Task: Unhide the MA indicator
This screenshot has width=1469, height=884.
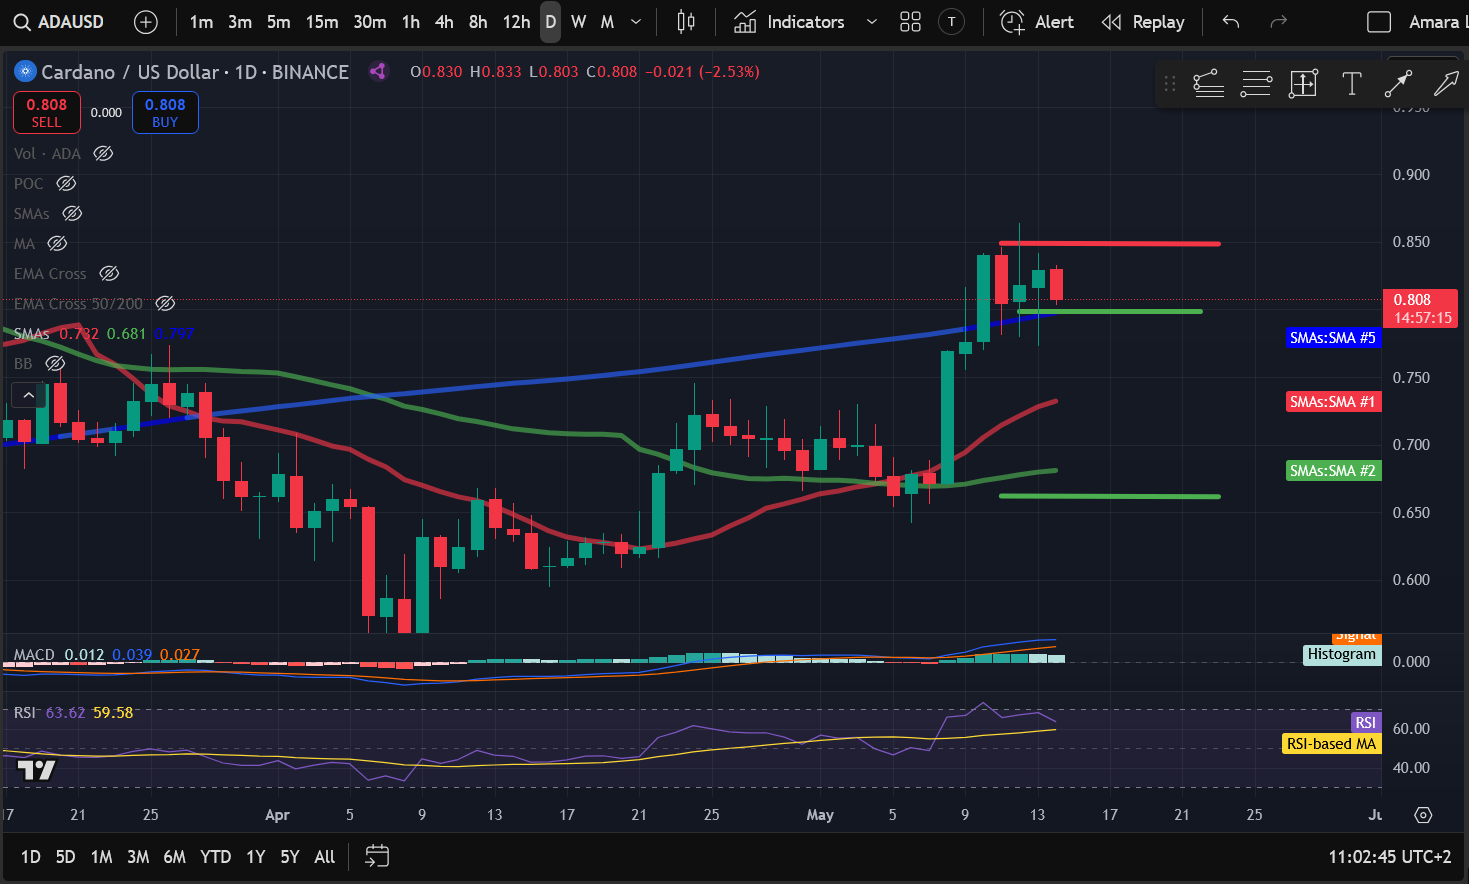Action: pos(57,243)
